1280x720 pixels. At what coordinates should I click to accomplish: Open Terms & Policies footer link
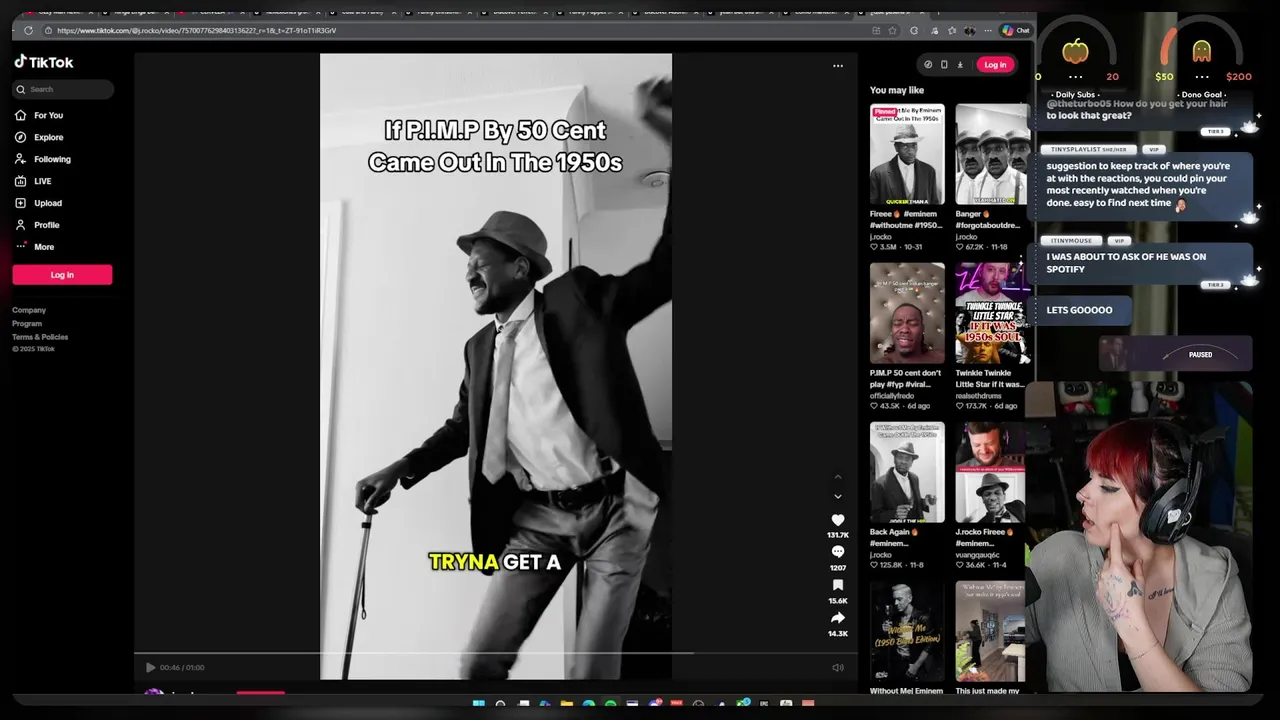coord(40,337)
